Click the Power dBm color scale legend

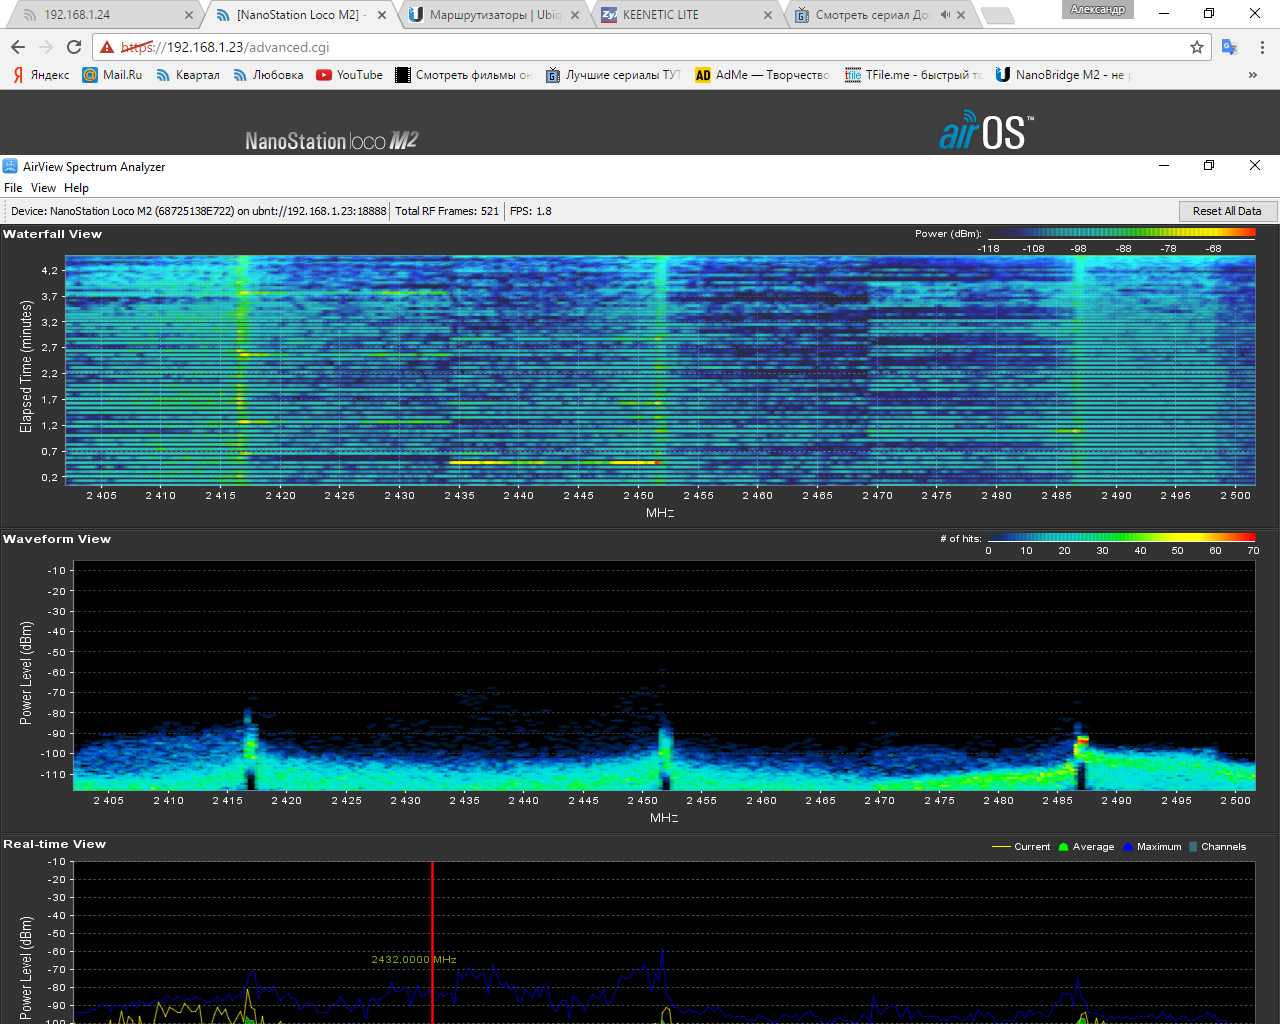tap(1121, 233)
